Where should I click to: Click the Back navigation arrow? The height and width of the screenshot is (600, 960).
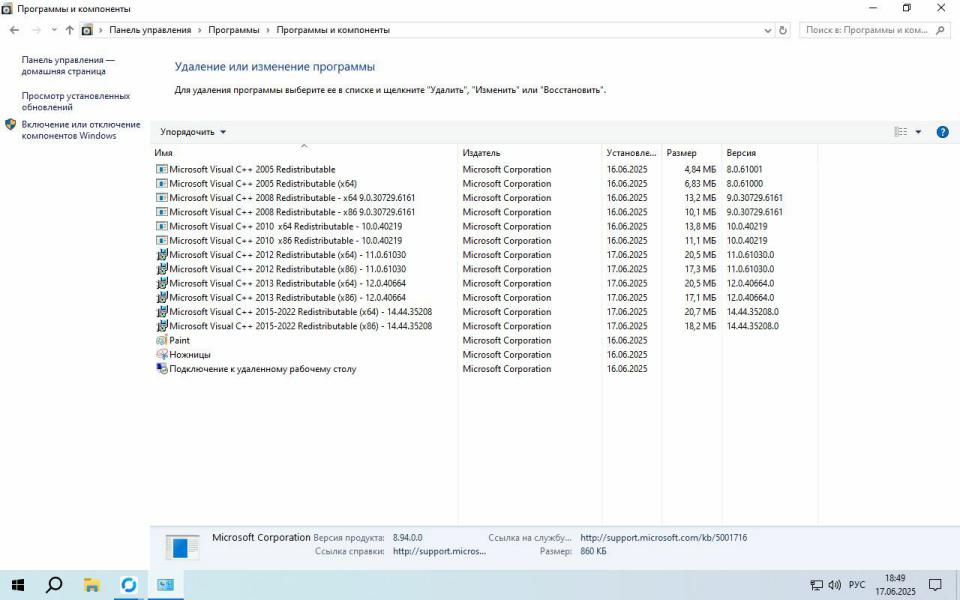[x=14, y=30]
